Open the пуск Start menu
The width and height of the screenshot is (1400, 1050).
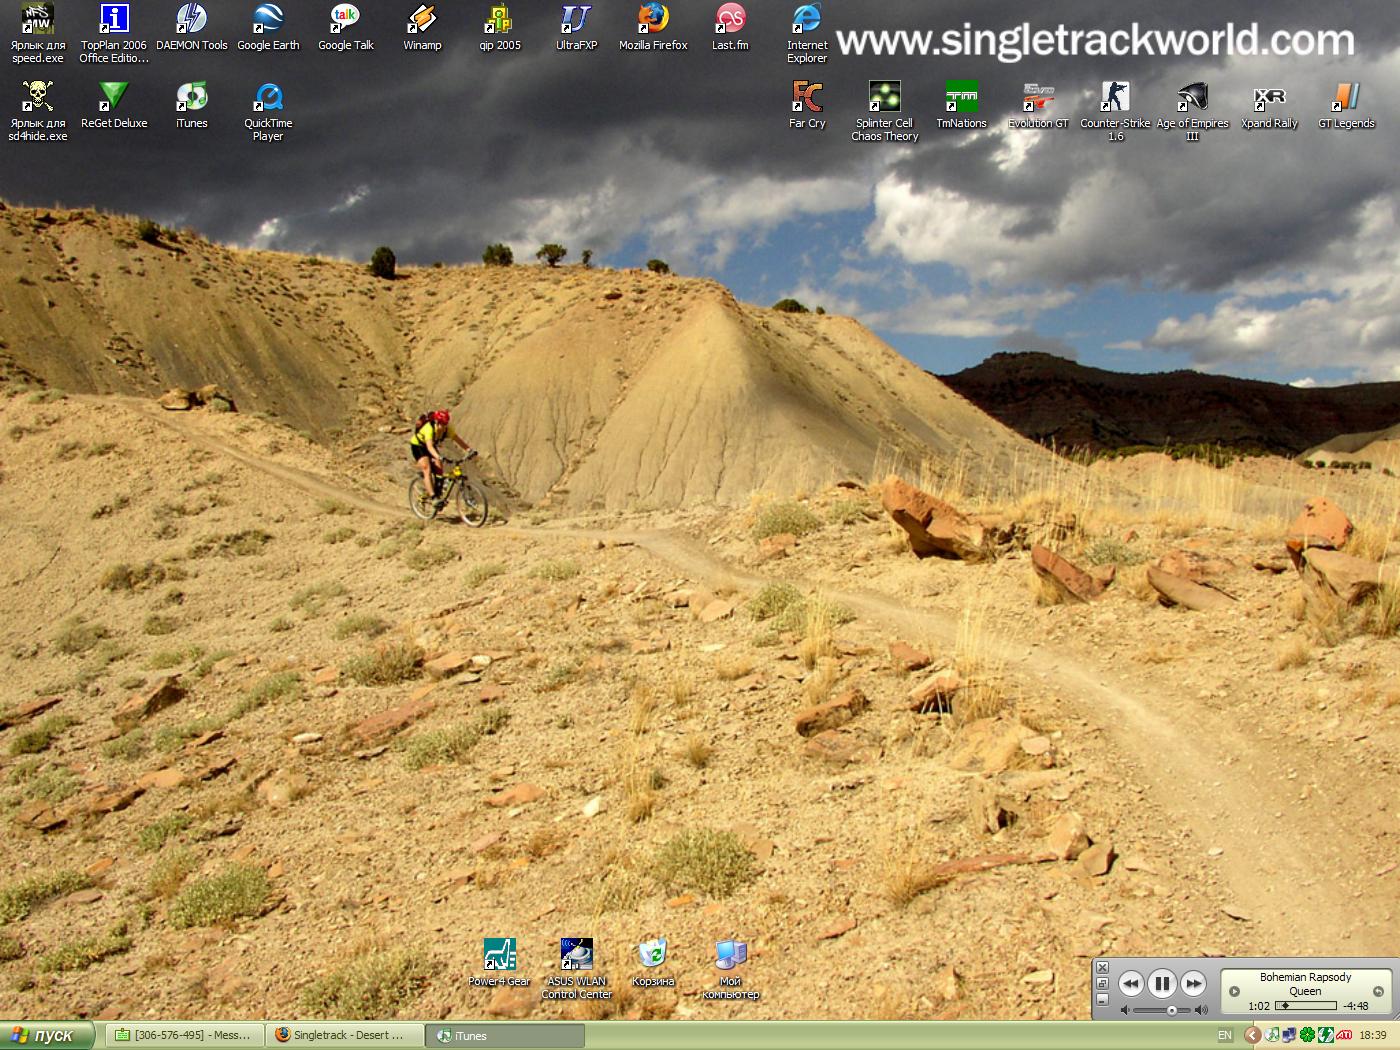pos(46,1035)
